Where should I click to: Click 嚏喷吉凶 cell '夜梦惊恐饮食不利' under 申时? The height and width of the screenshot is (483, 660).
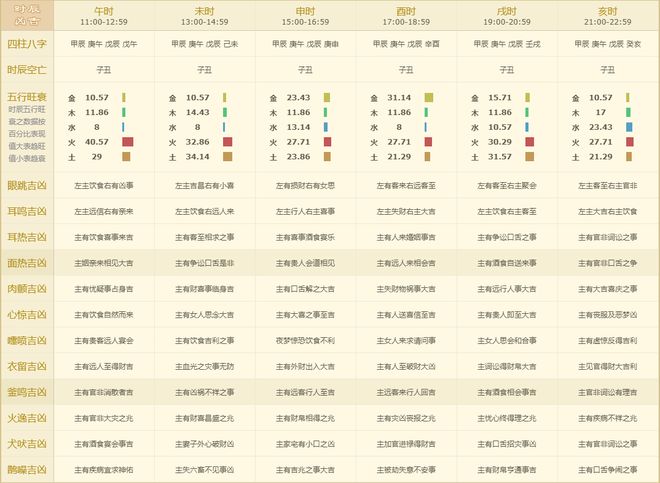tap(305, 341)
